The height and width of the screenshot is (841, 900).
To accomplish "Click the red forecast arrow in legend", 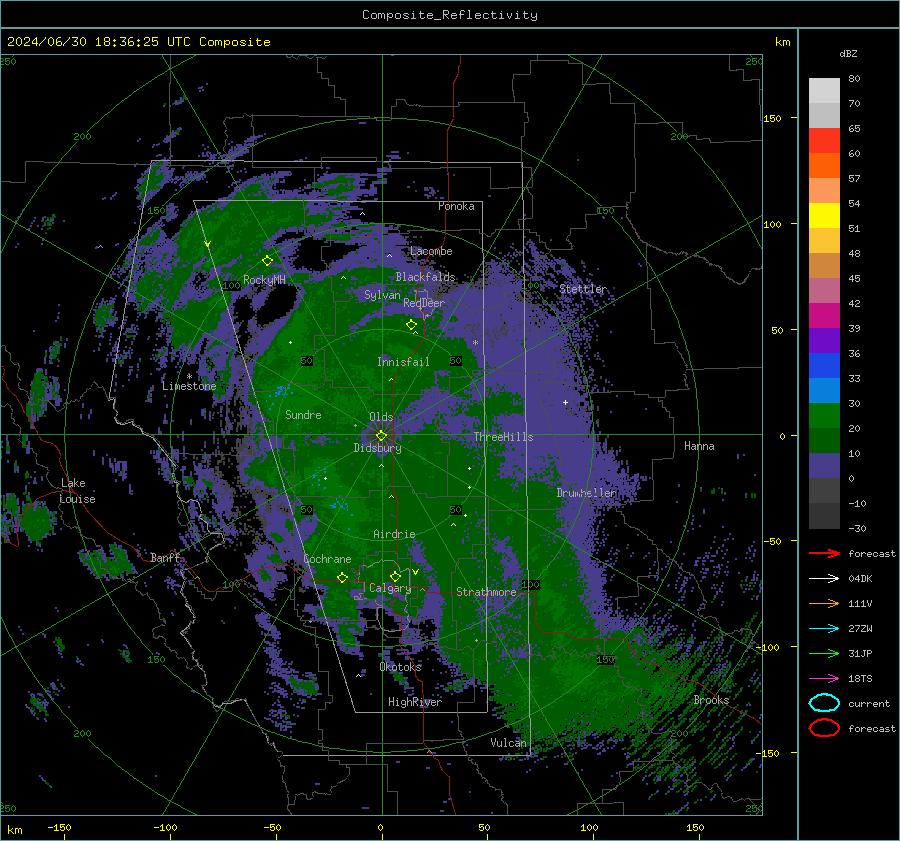I will point(824,553).
